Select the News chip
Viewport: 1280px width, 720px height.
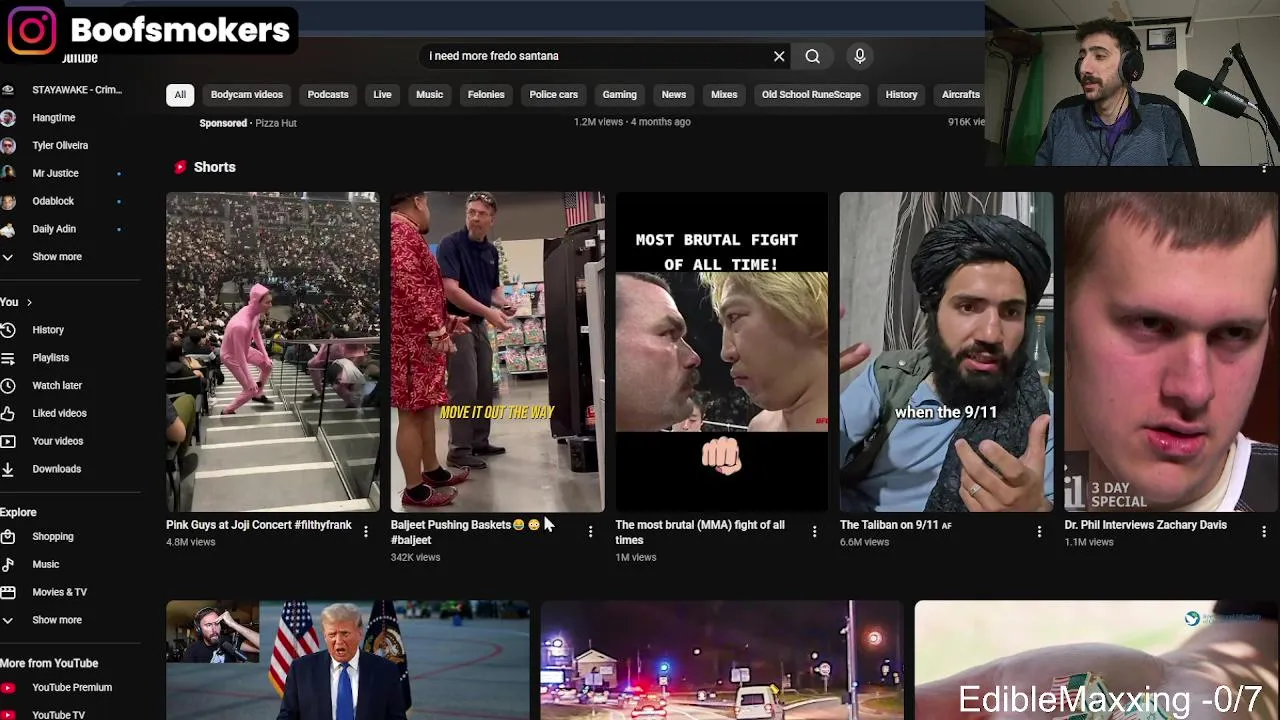click(x=674, y=94)
